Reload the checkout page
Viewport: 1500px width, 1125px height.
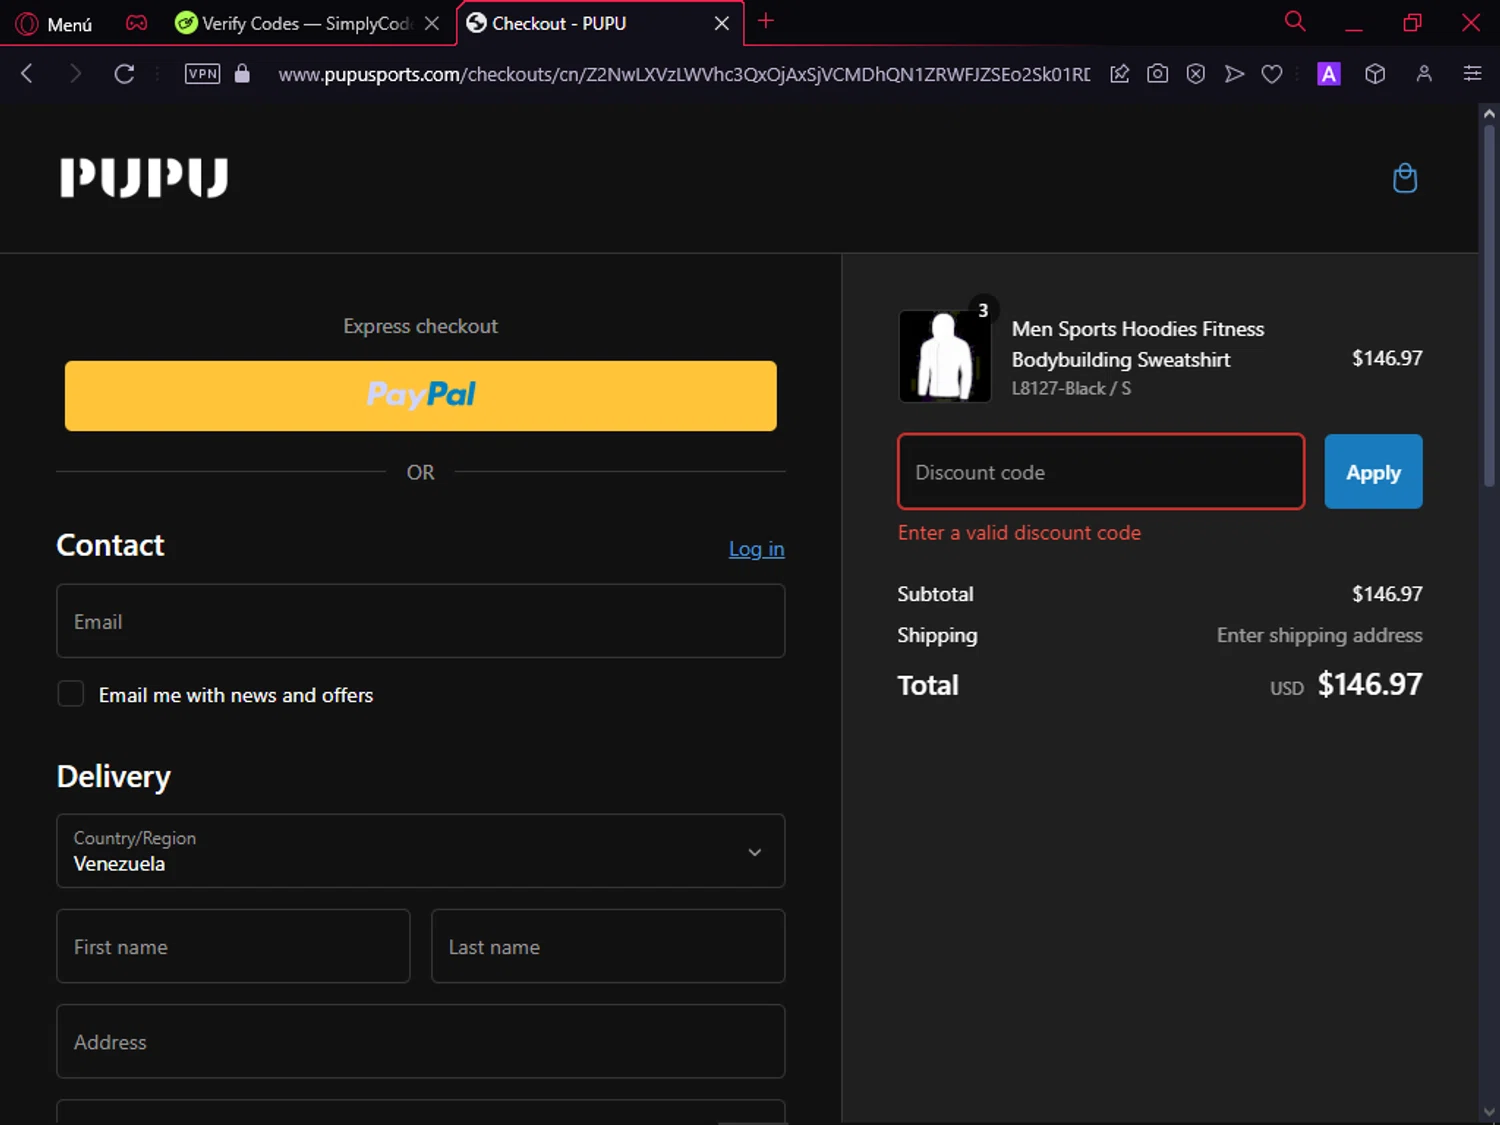point(124,73)
